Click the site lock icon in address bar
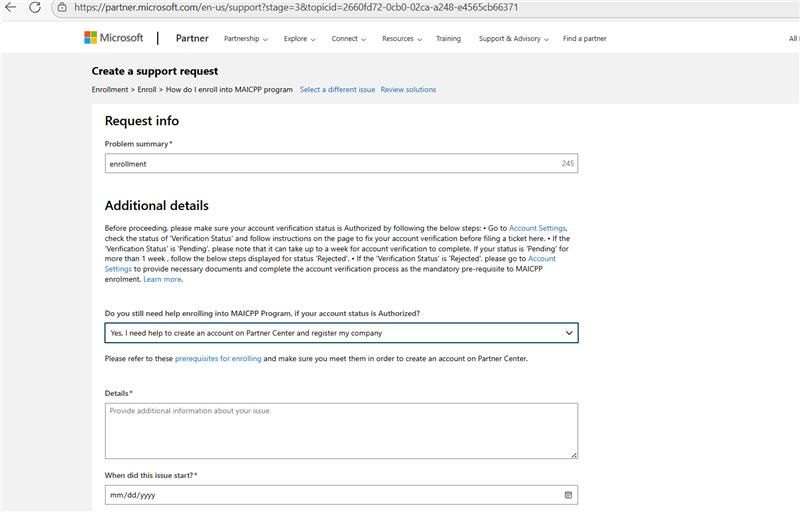This screenshot has height=512, width=800. 62,7
